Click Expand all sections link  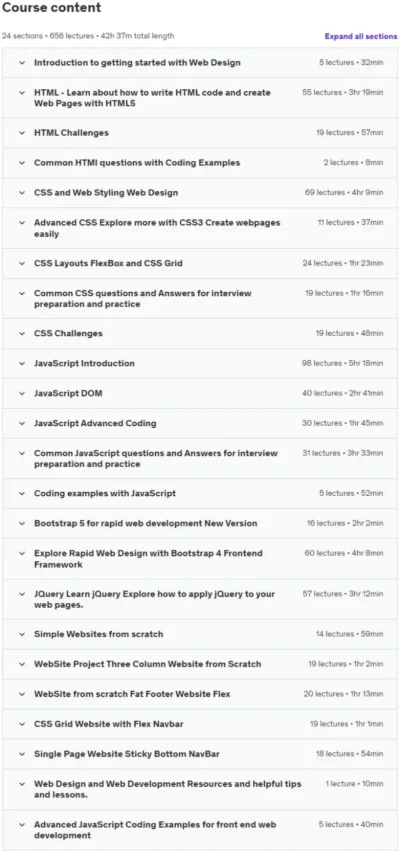361,36
